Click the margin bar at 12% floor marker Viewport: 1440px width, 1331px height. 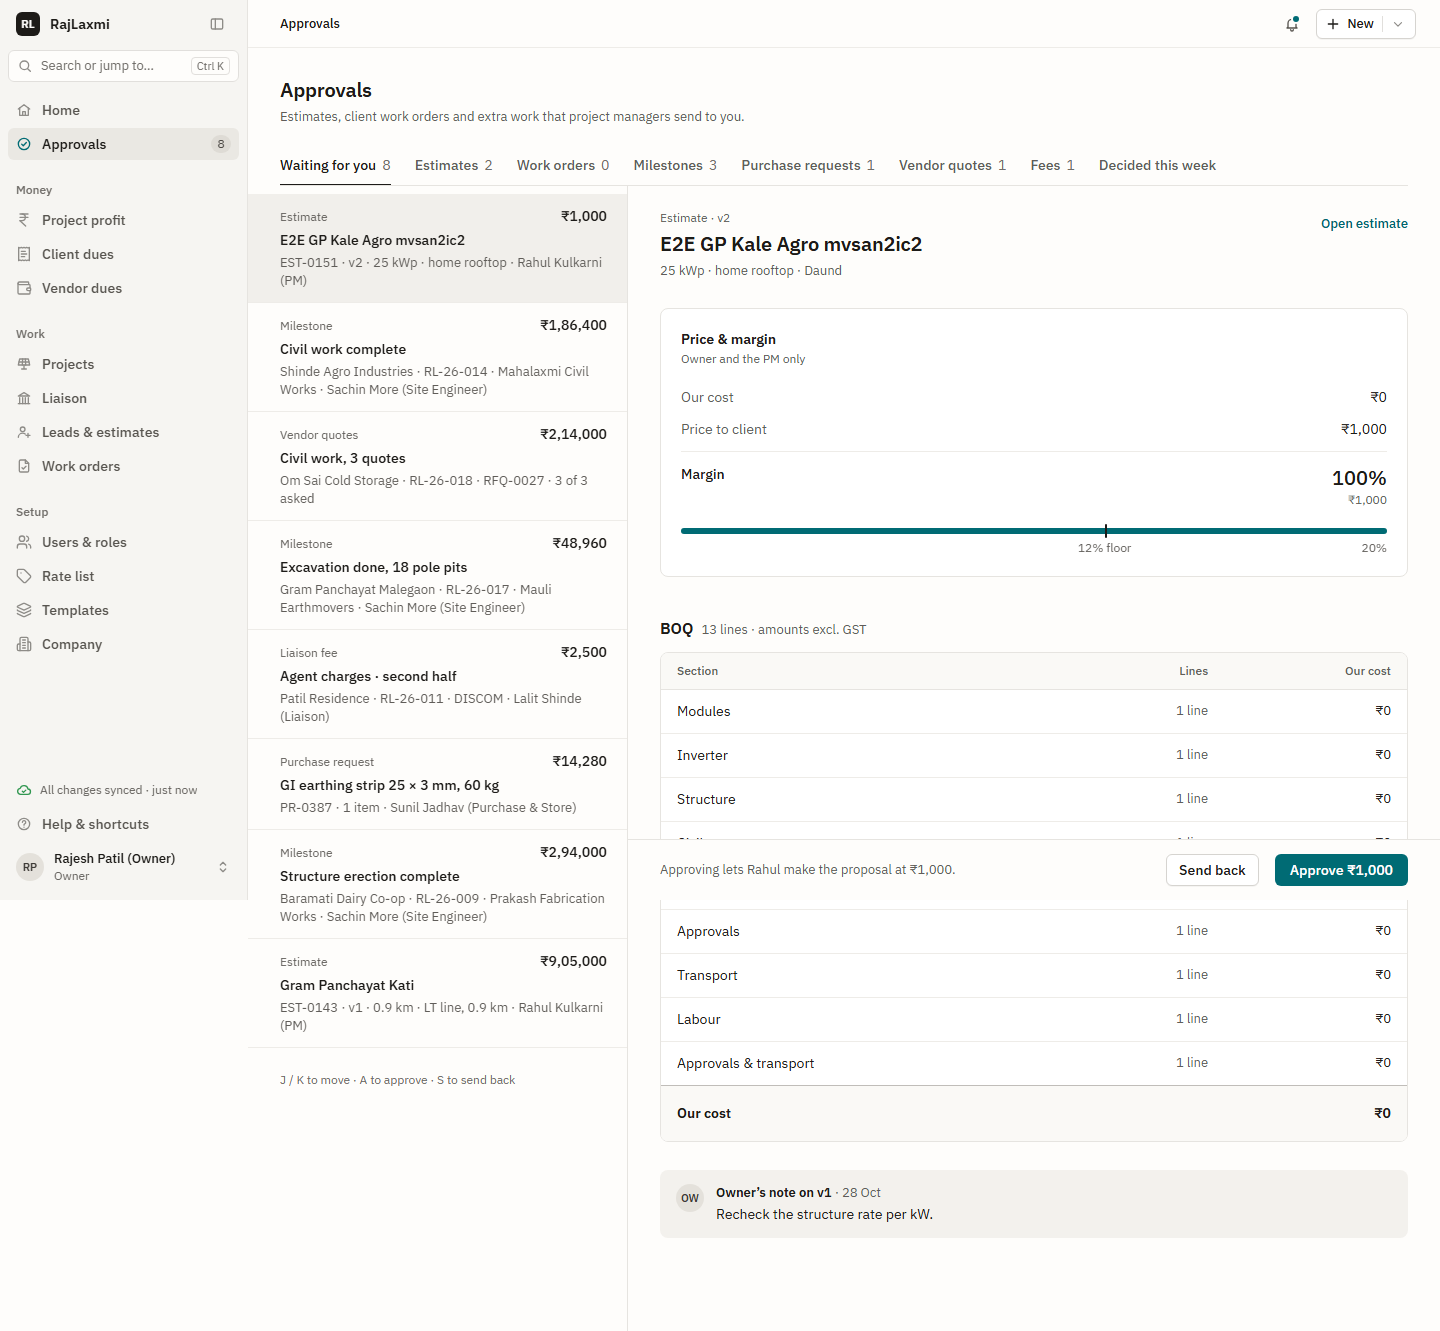click(x=1106, y=531)
